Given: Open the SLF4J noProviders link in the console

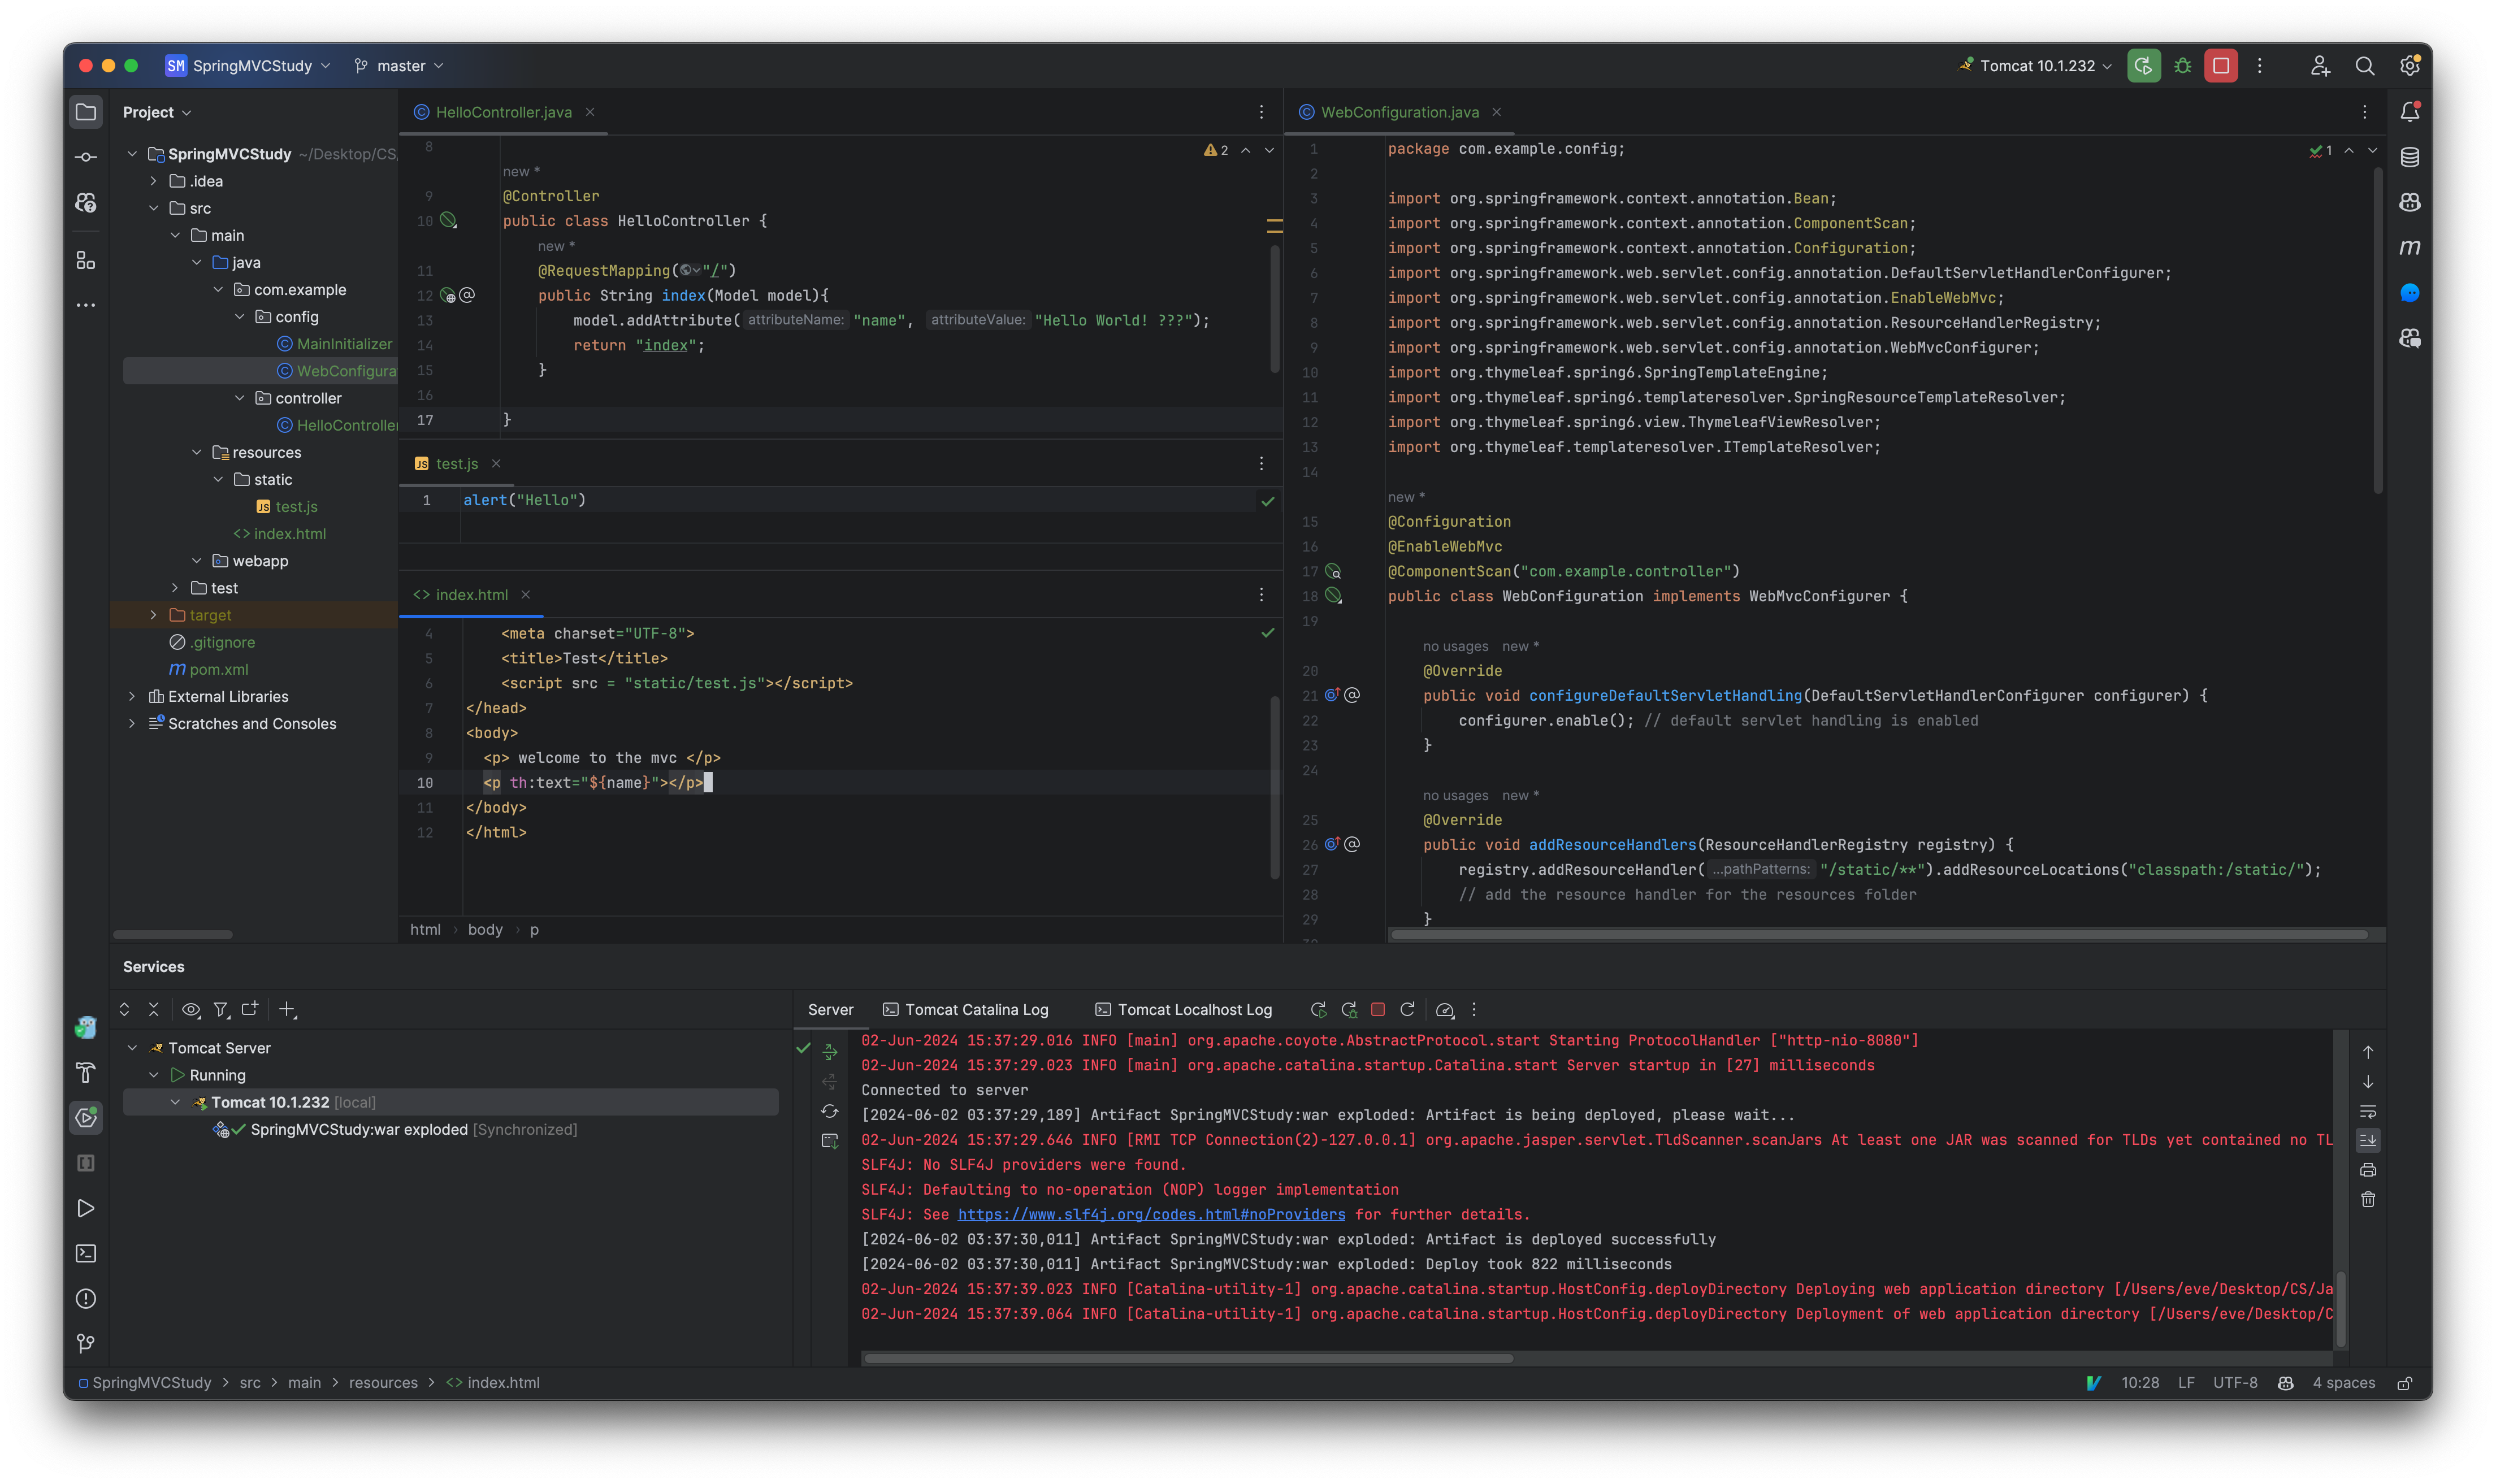Looking at the screenshot, I should (x=1150, y=1214).
